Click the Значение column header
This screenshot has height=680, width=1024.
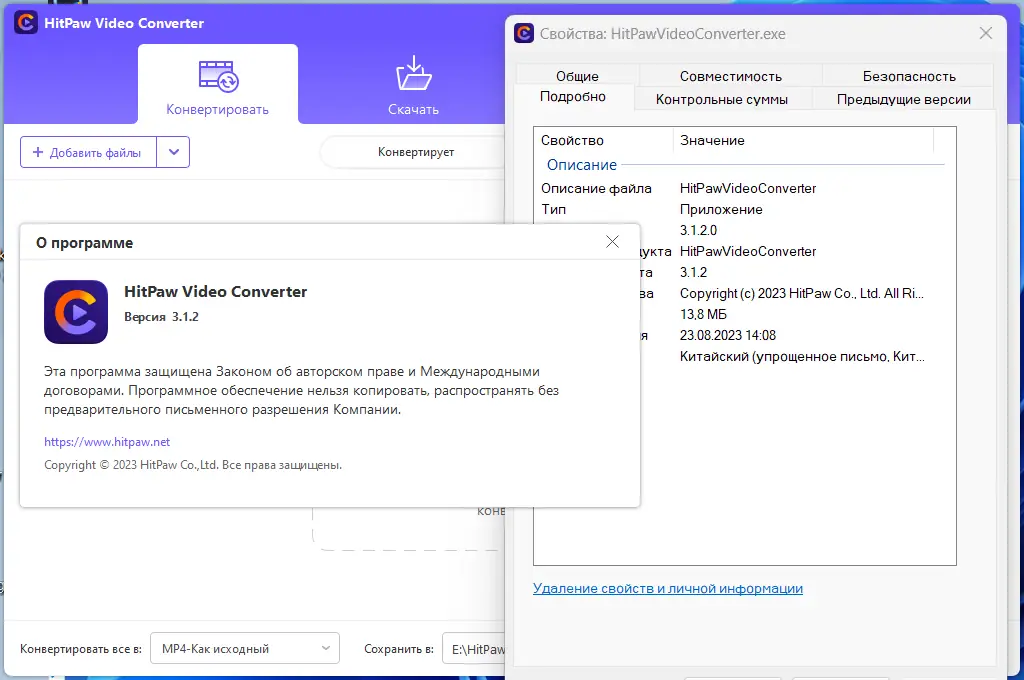tap(803, 140)
